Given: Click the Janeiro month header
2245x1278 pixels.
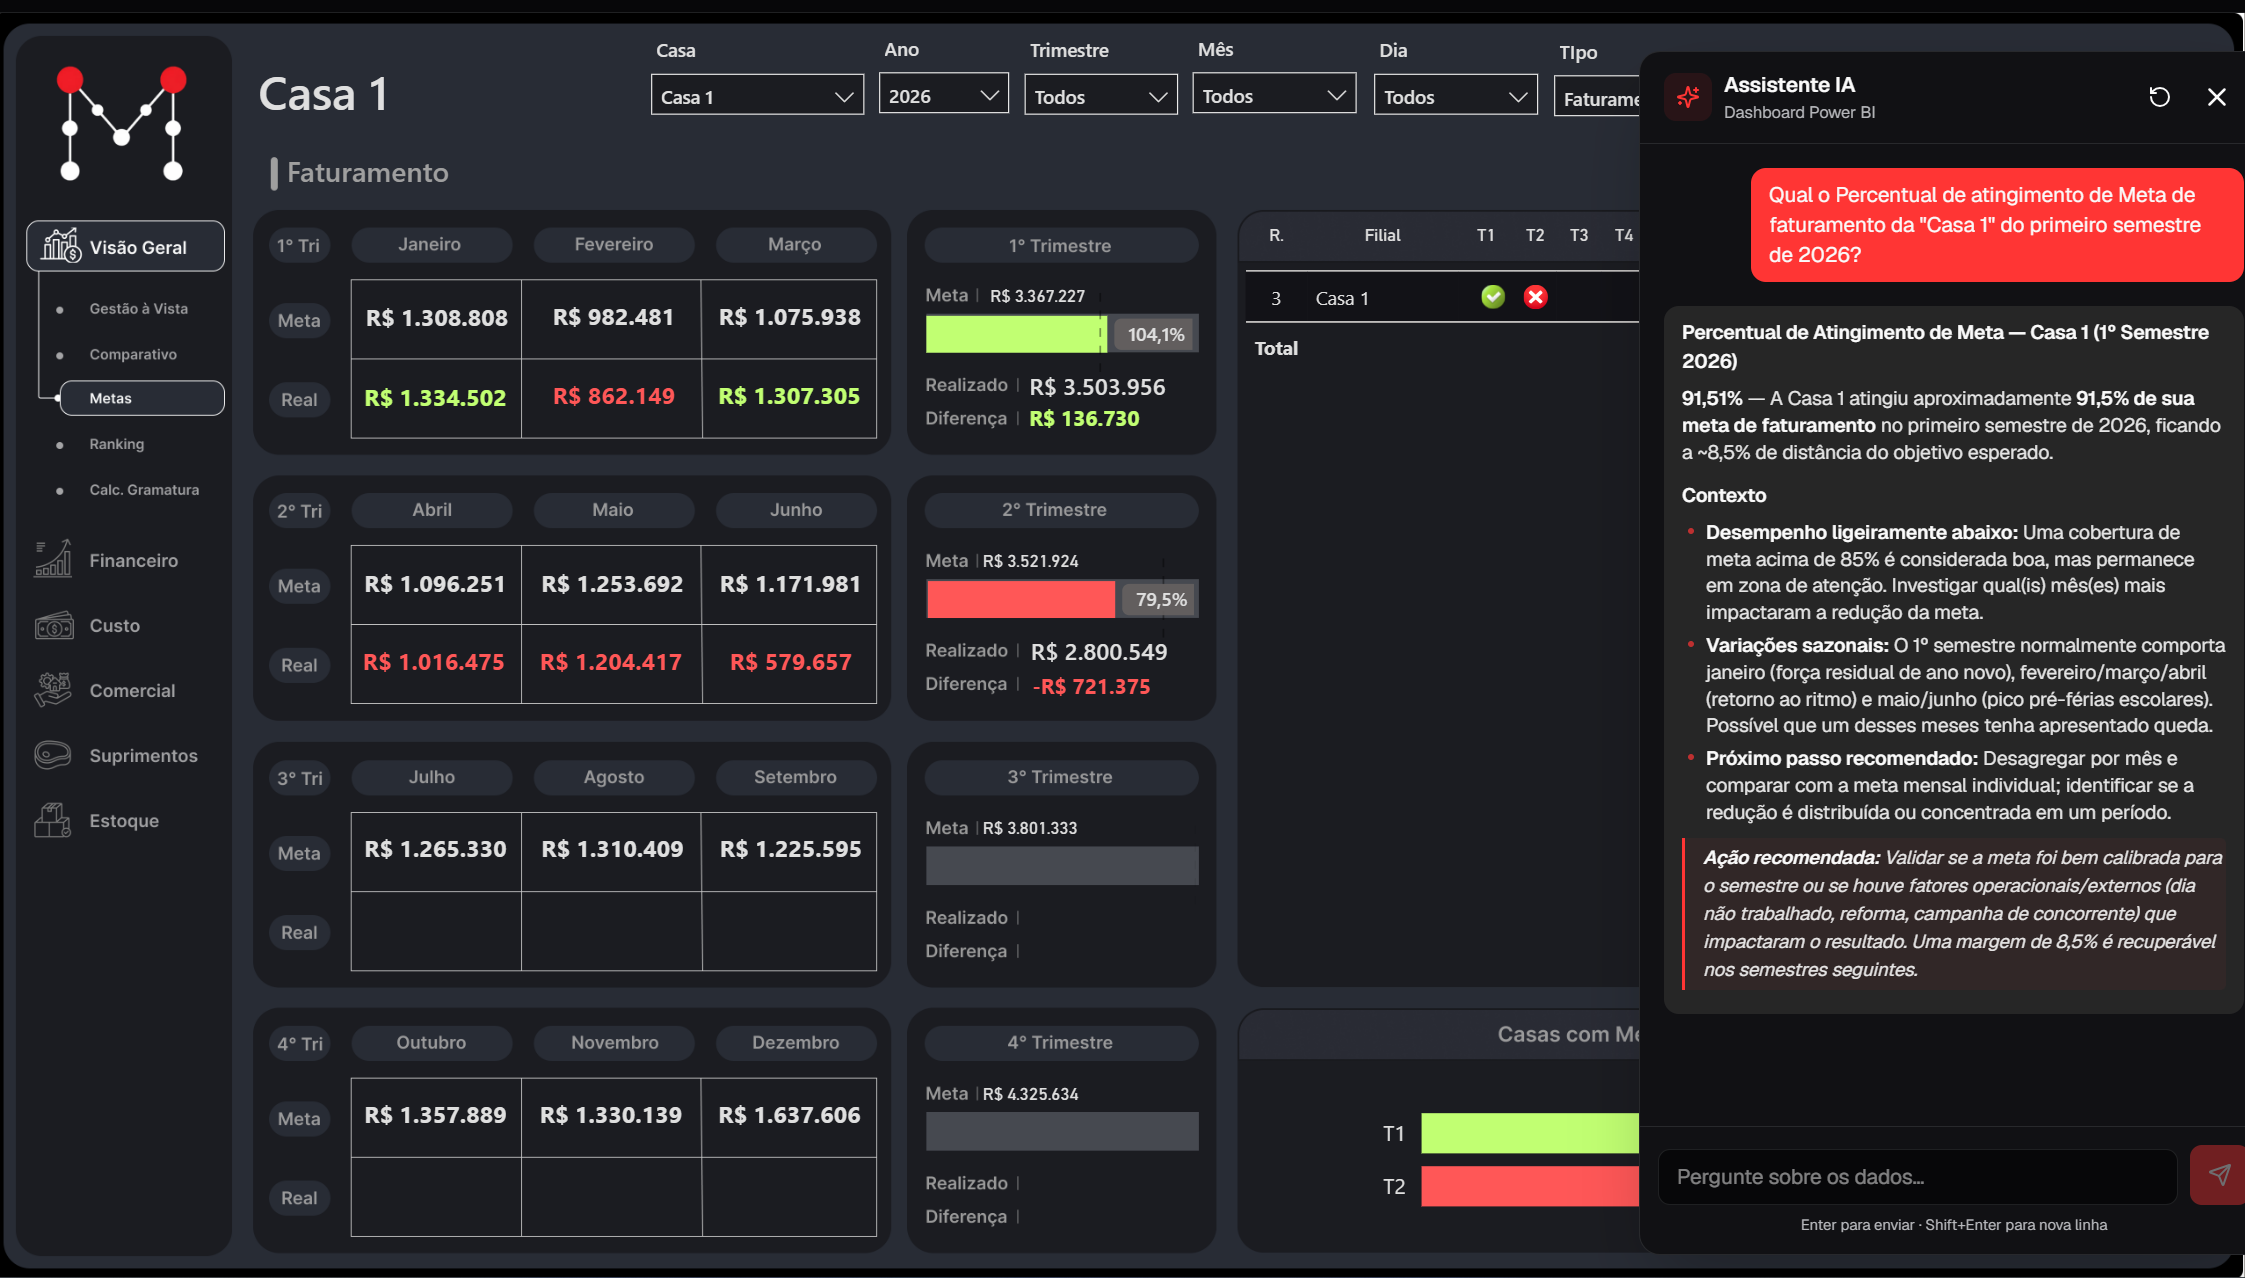Looking at the screenshot, I should (x=430, y=244).
